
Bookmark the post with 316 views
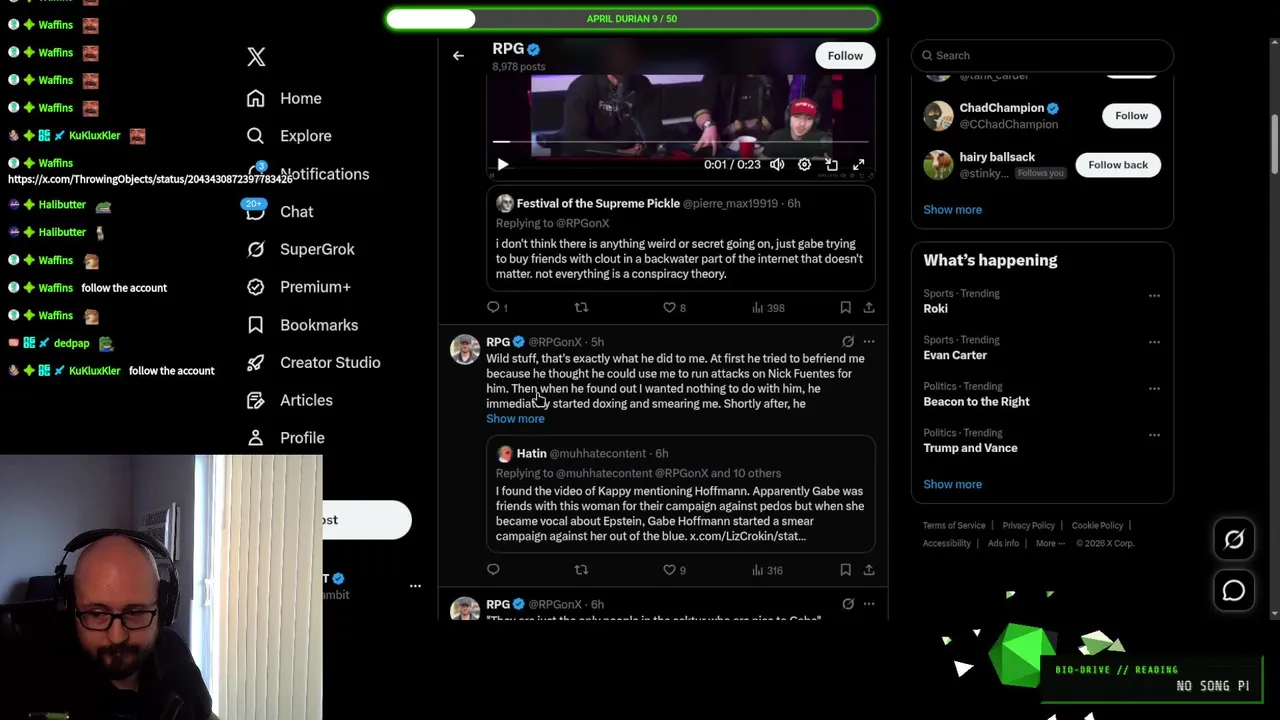coord(845,570)
